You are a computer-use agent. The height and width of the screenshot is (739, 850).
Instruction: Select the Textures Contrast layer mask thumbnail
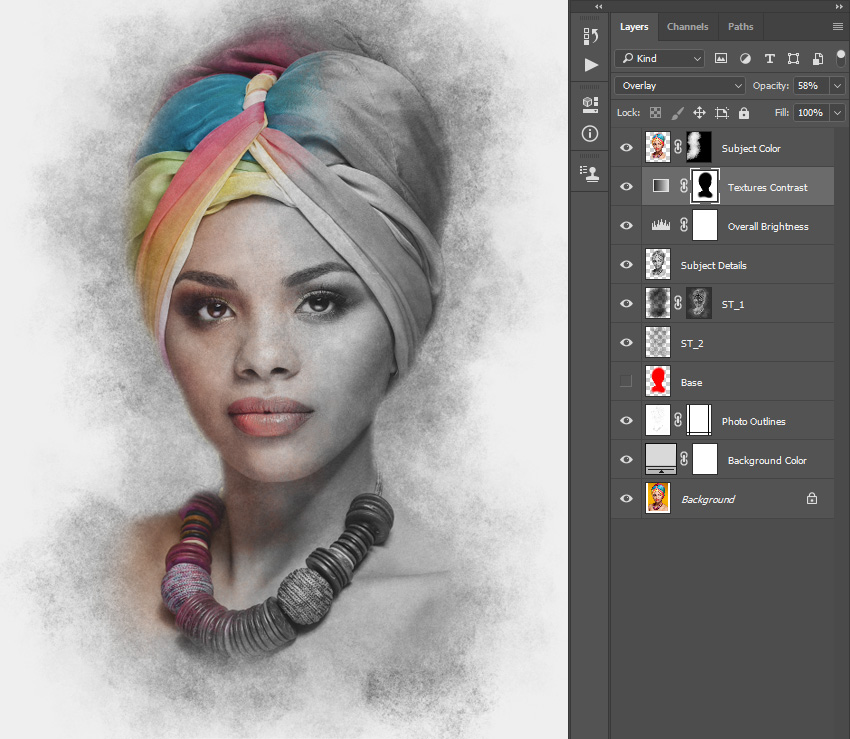coord(705,186)
